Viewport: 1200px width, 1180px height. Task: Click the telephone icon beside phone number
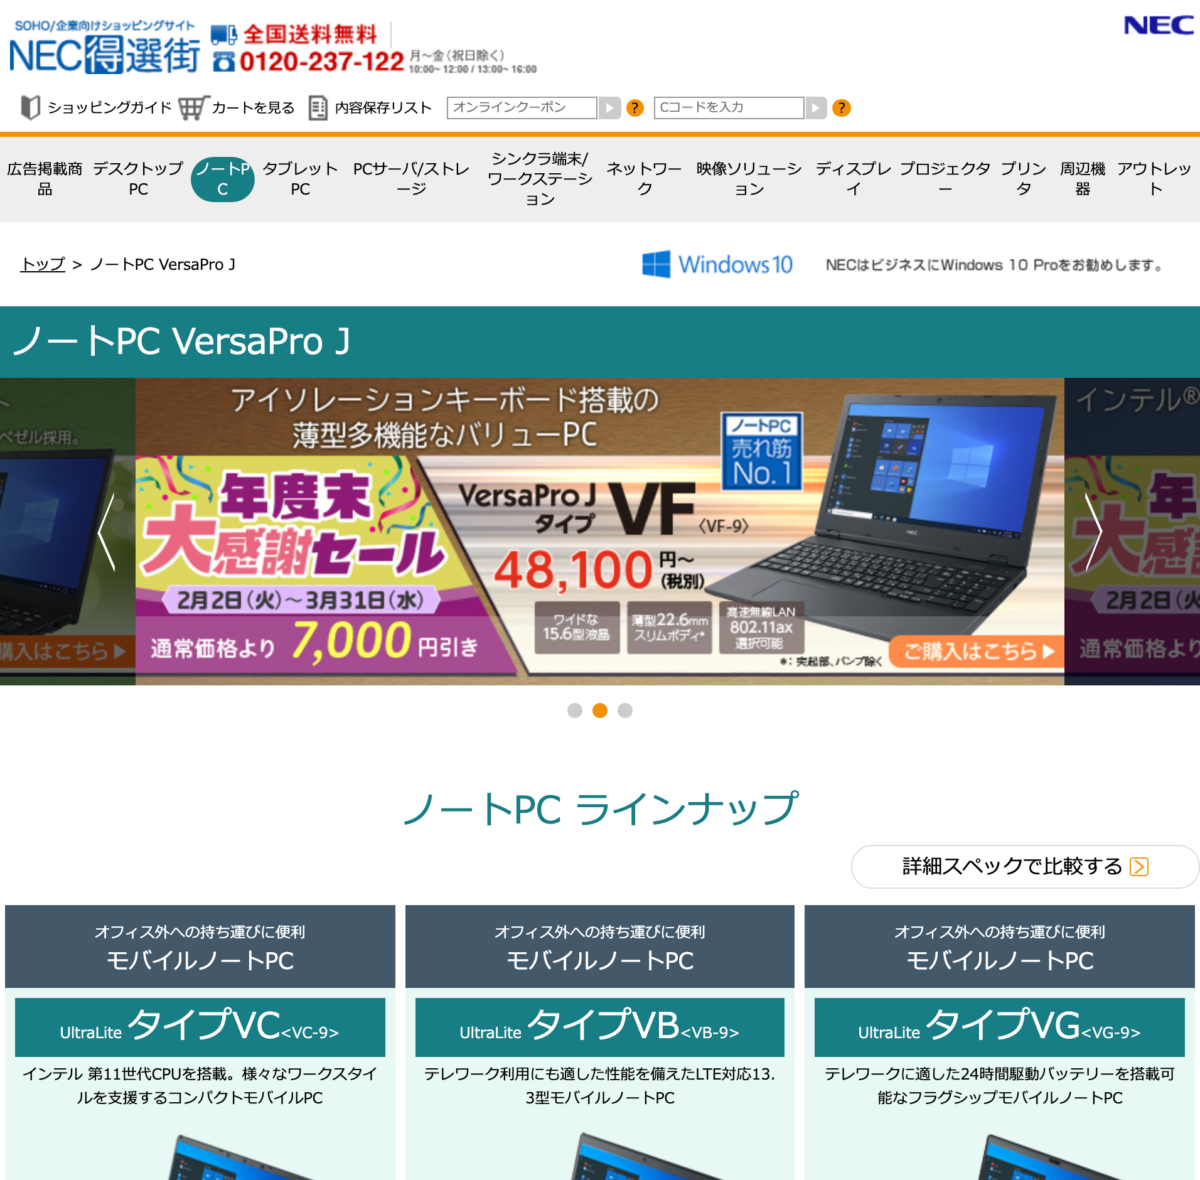pos(224,62)
